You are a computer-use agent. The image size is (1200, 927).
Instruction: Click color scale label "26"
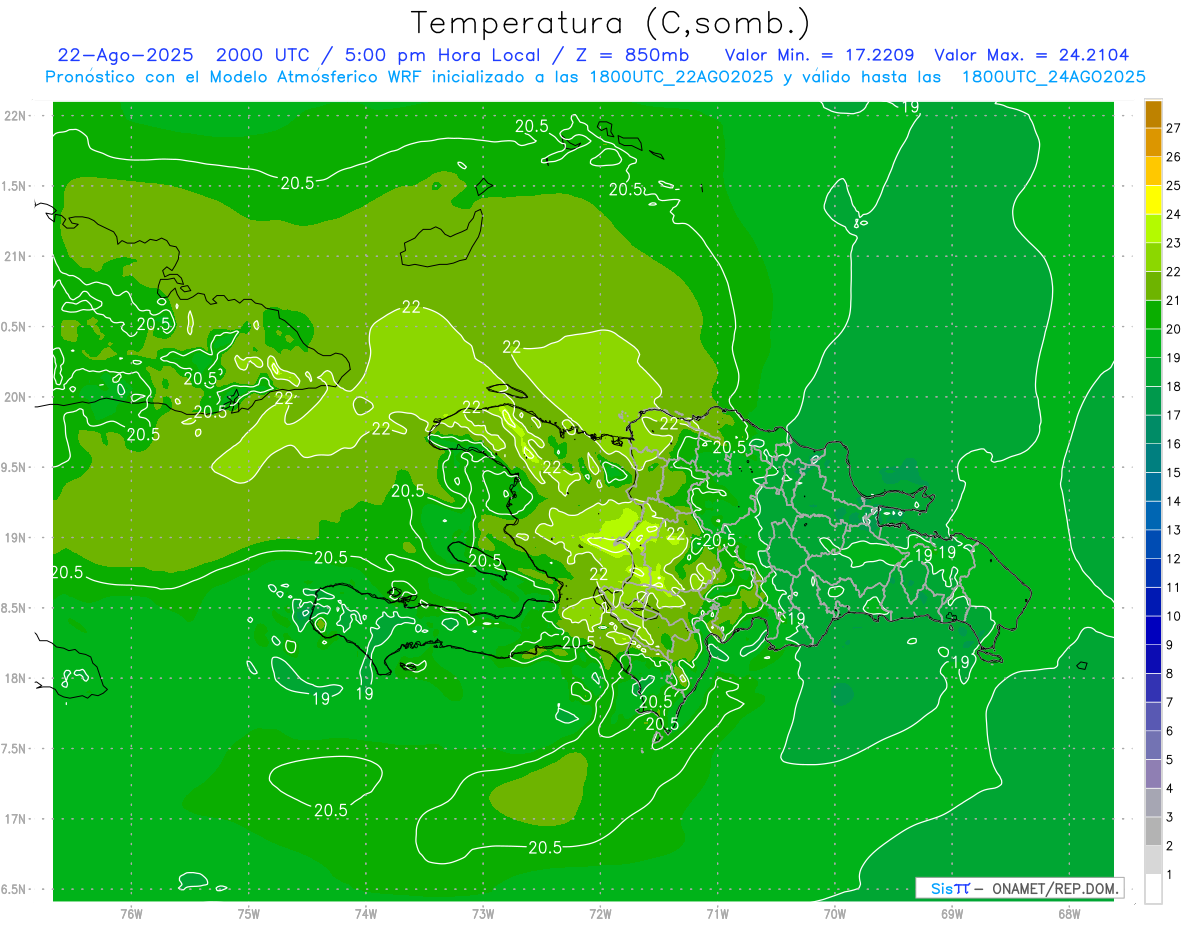point(1173,157)
